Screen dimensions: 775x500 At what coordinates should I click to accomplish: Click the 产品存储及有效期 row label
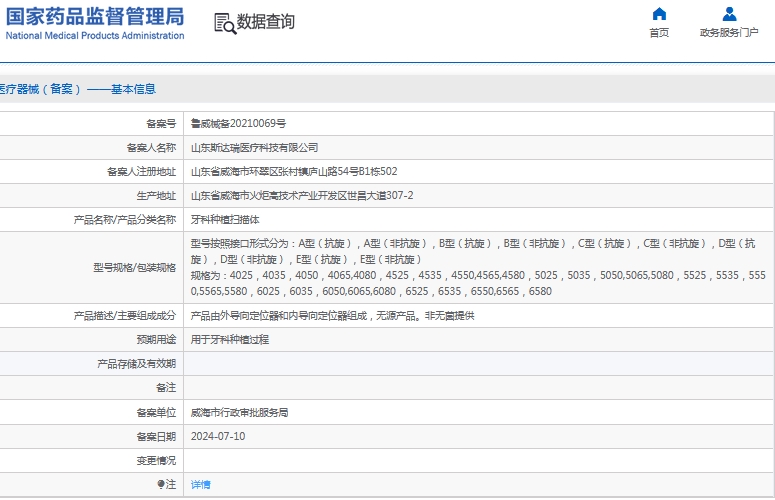[x=136, y=364]
